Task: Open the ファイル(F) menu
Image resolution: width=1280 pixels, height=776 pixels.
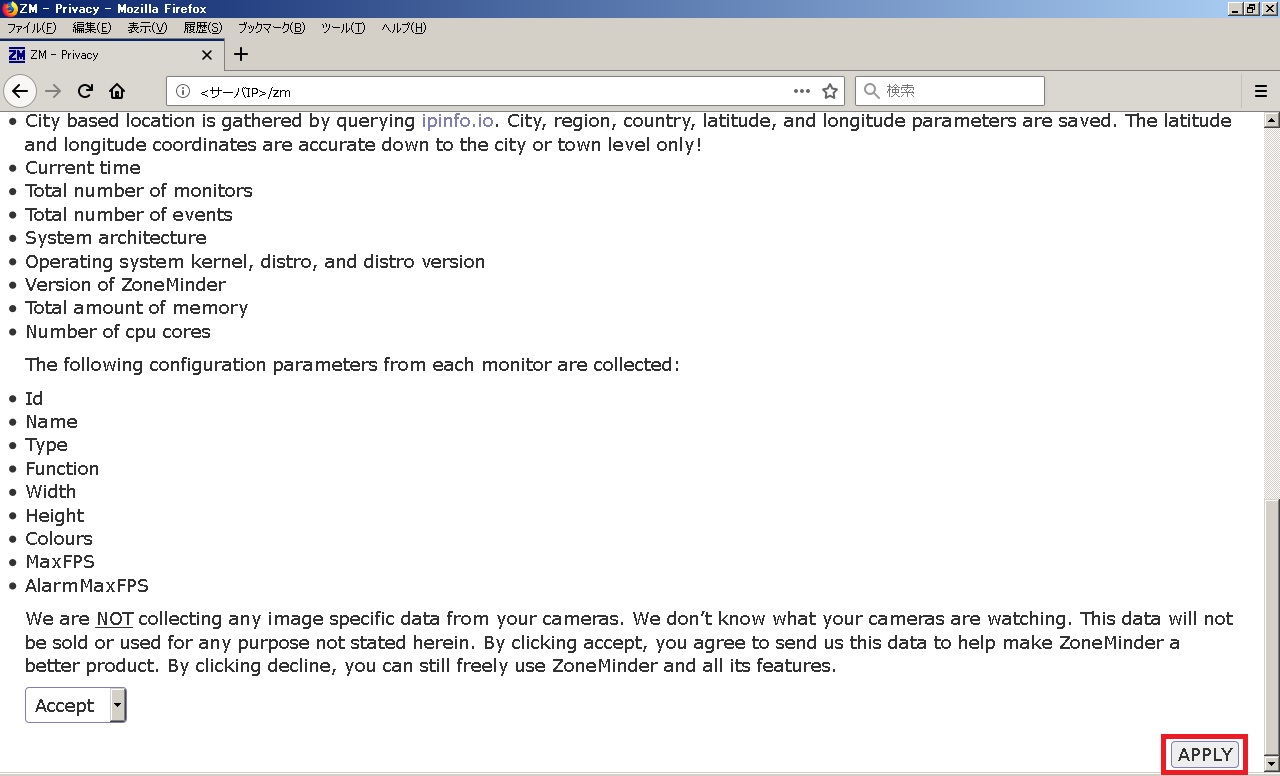Action: pyautogui.click(x=32, y=28)
